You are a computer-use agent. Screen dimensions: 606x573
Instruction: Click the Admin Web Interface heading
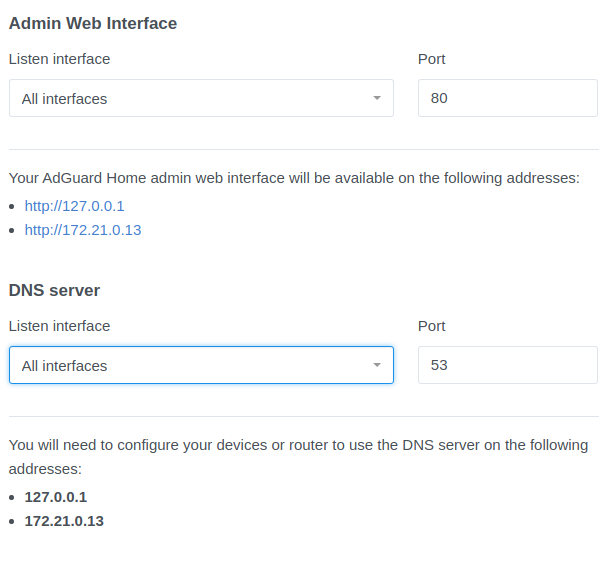pos(93,23)
